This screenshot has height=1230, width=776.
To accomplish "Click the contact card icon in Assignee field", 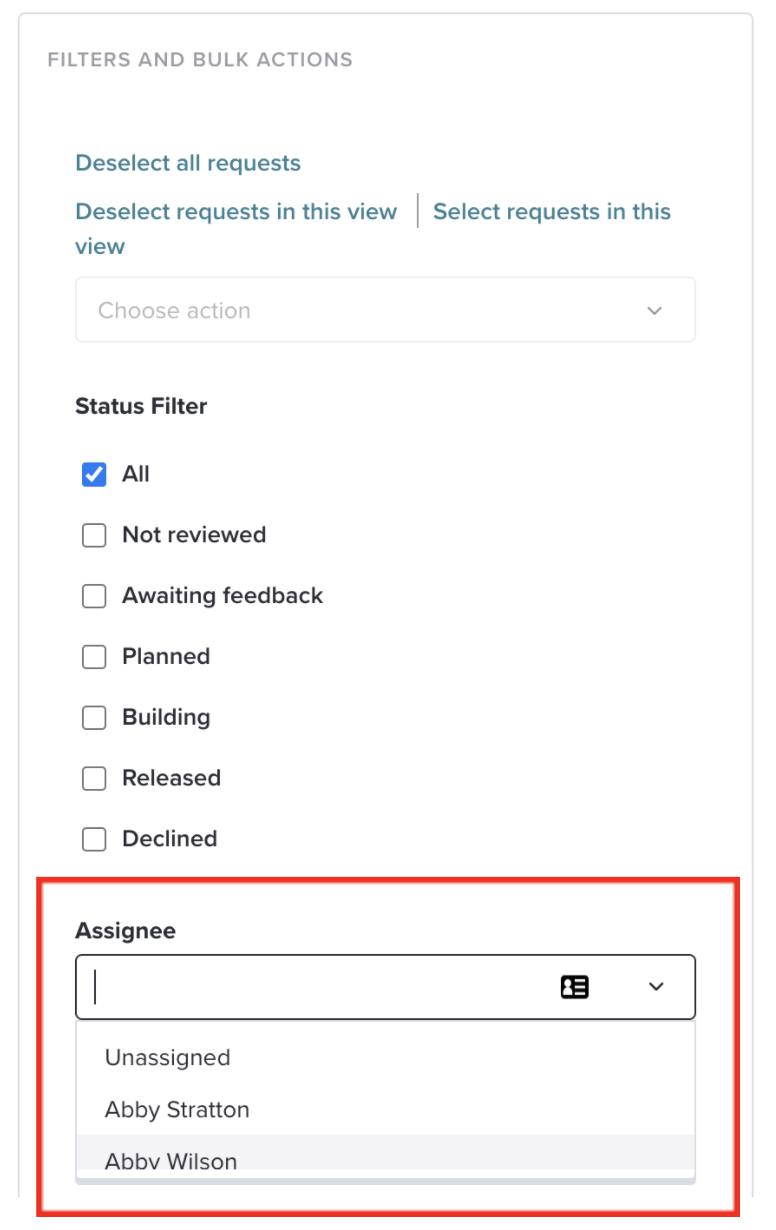I will 575,988.
